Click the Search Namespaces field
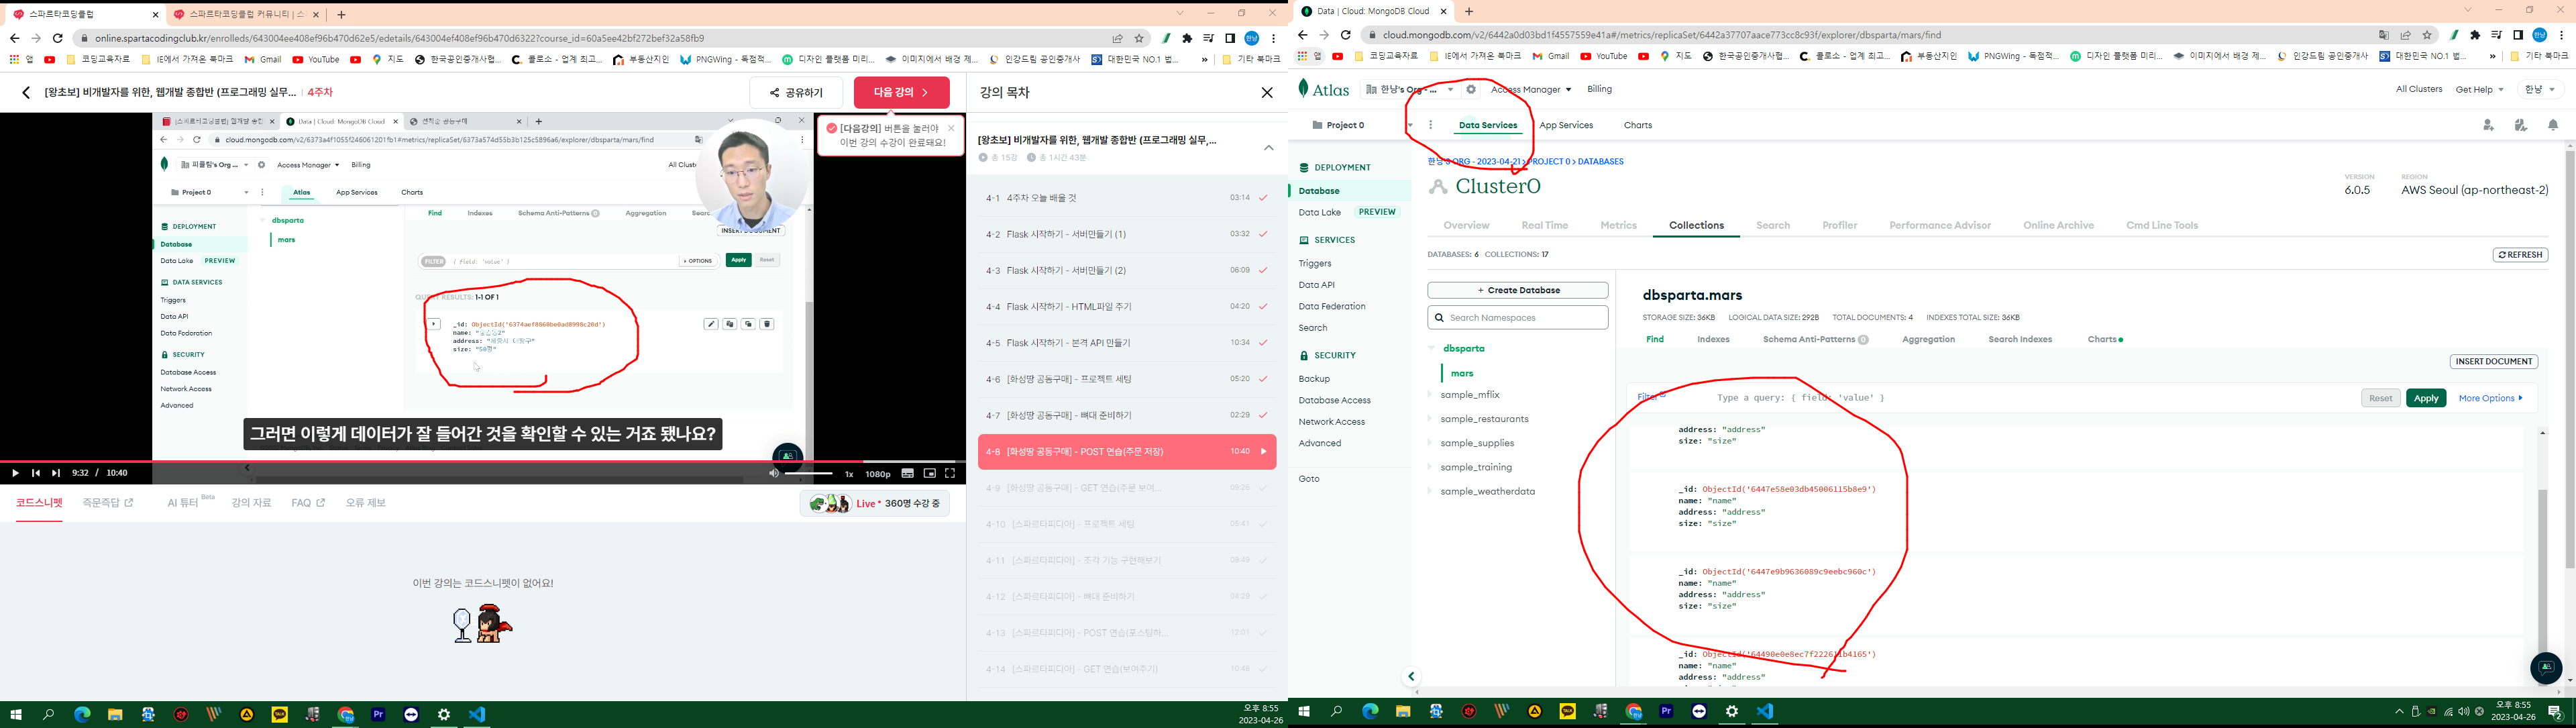The height and width of the screenshot is (728, 2576). (1517, 317)
